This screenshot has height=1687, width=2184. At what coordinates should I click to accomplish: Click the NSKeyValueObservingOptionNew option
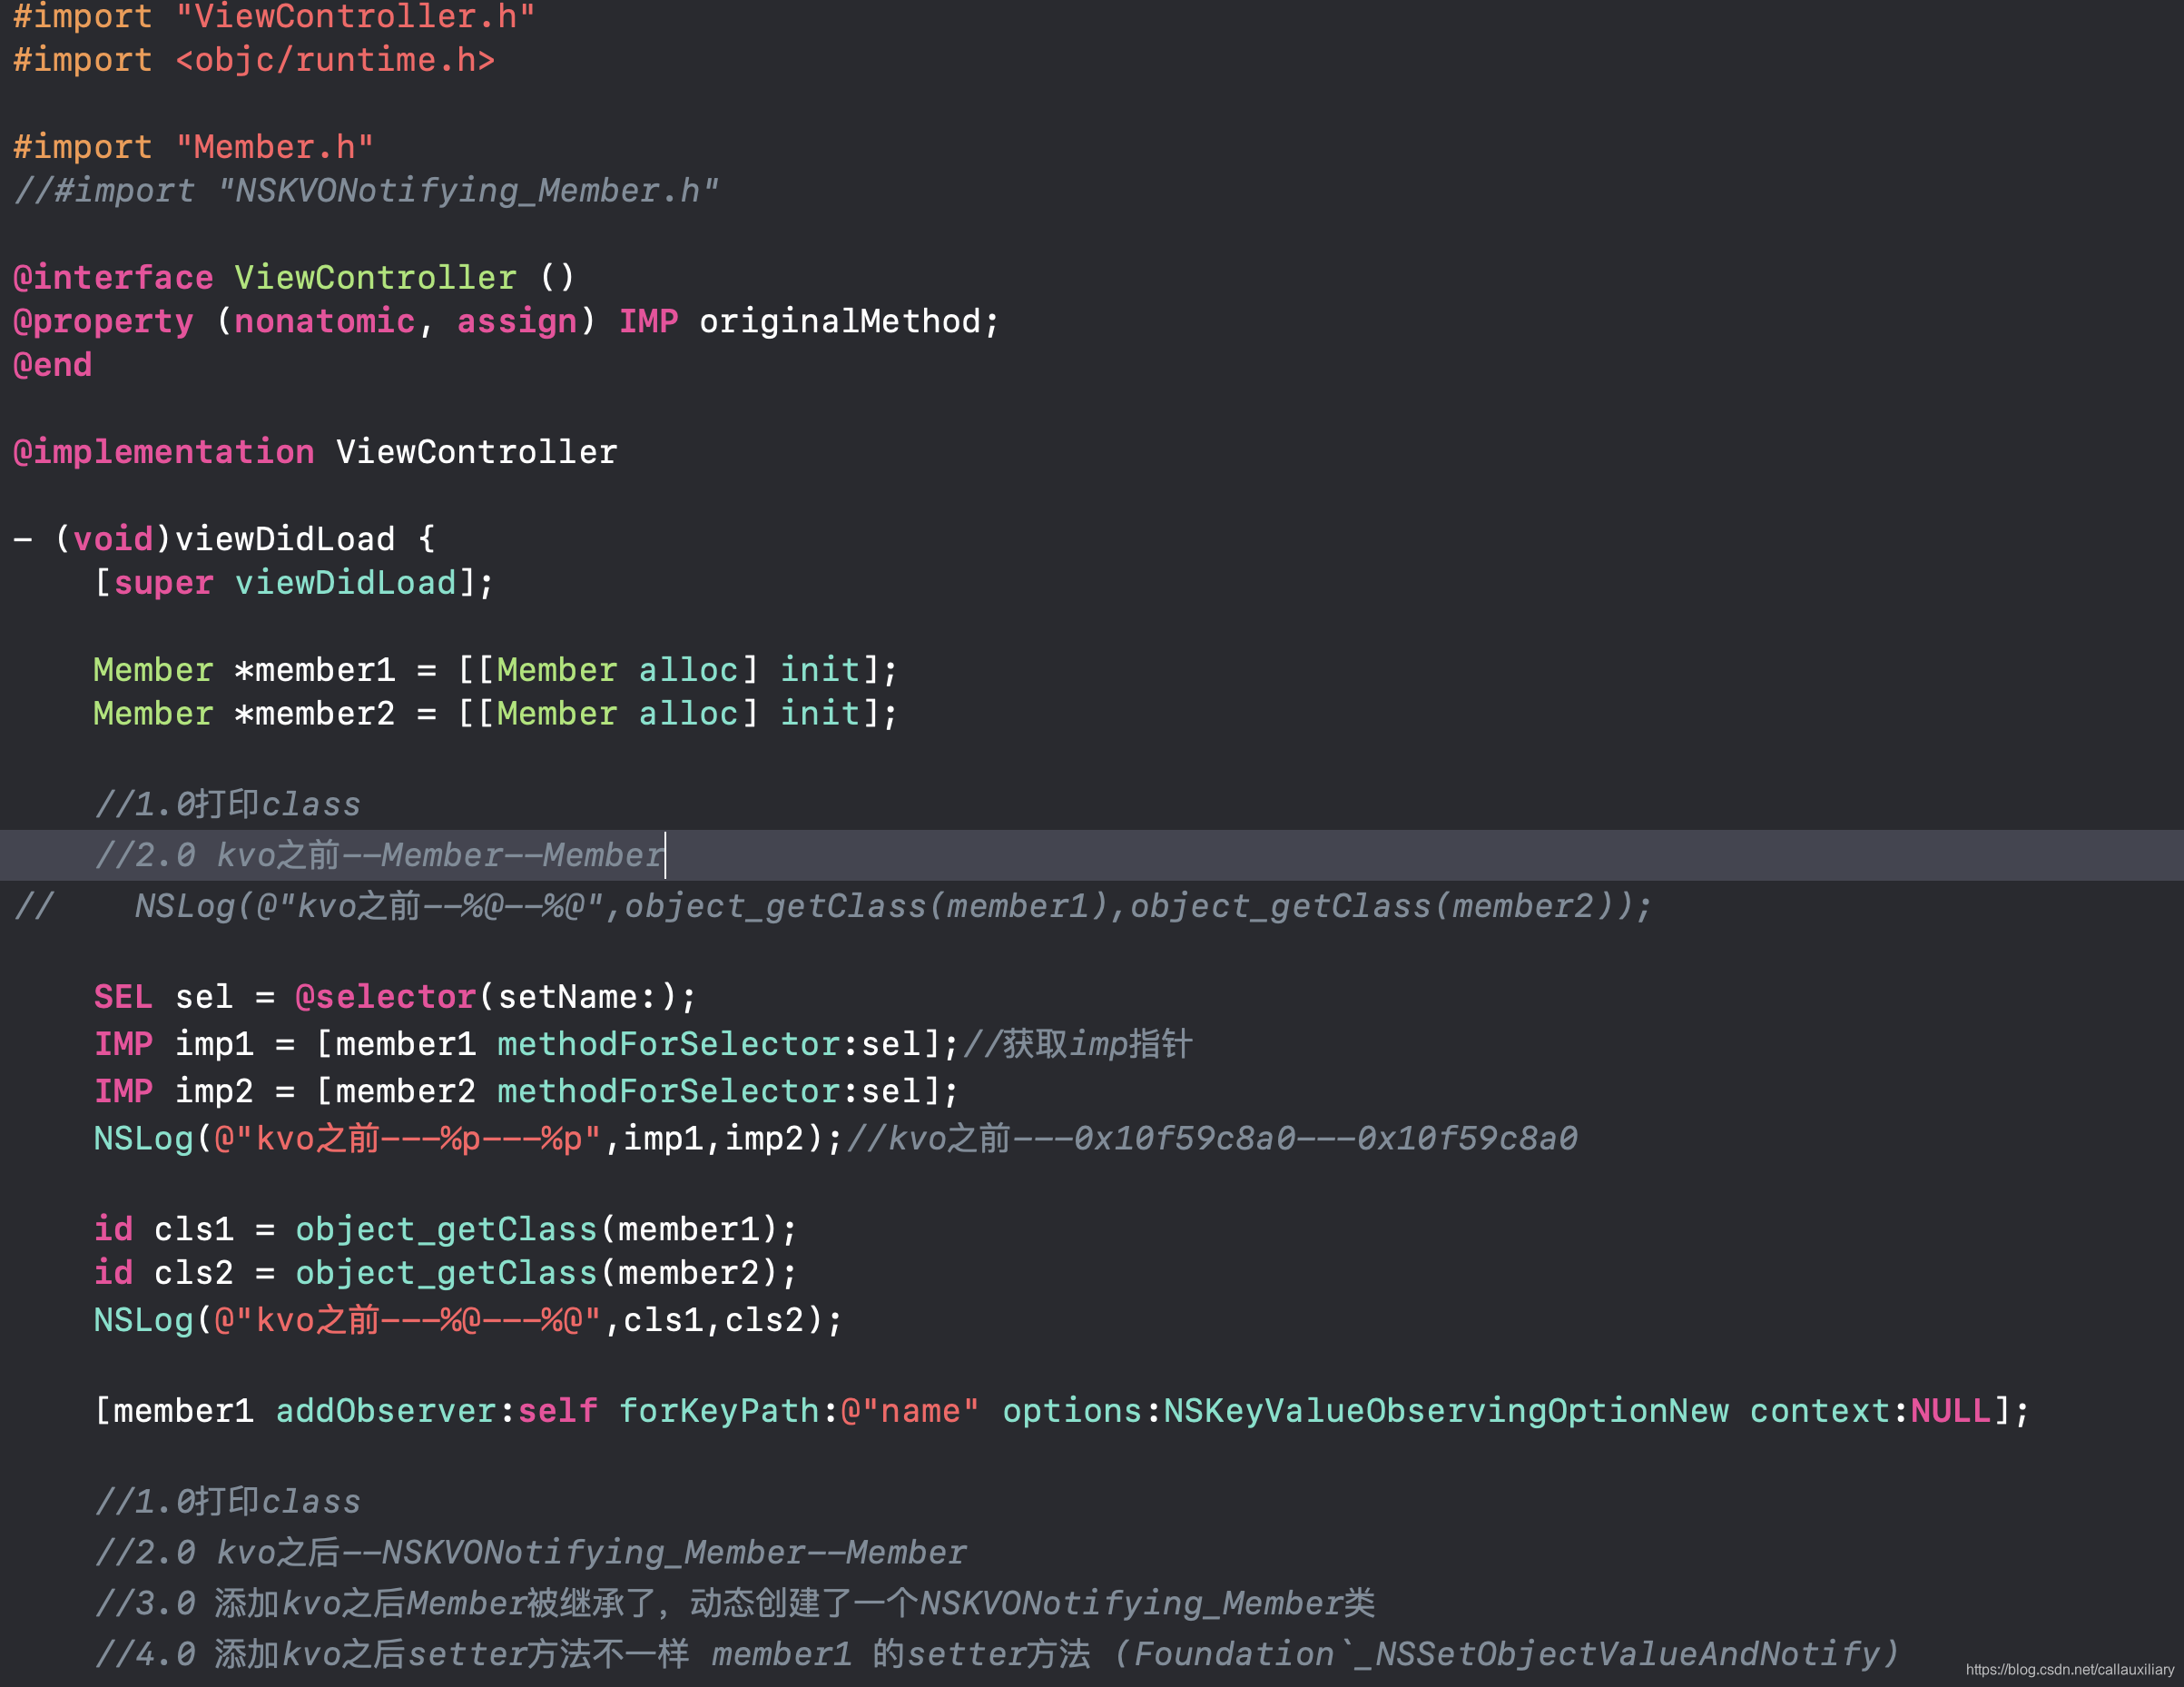(x=1445, y=1410)
